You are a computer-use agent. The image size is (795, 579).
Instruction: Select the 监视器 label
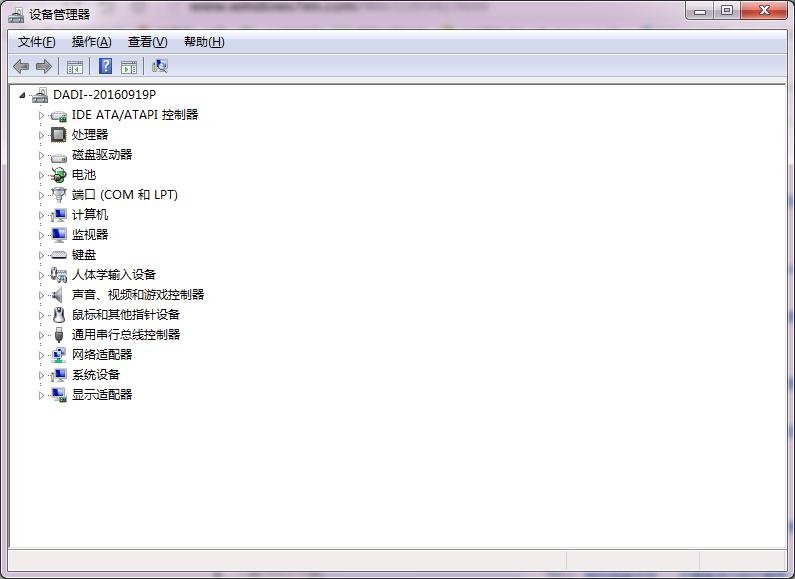90,235
